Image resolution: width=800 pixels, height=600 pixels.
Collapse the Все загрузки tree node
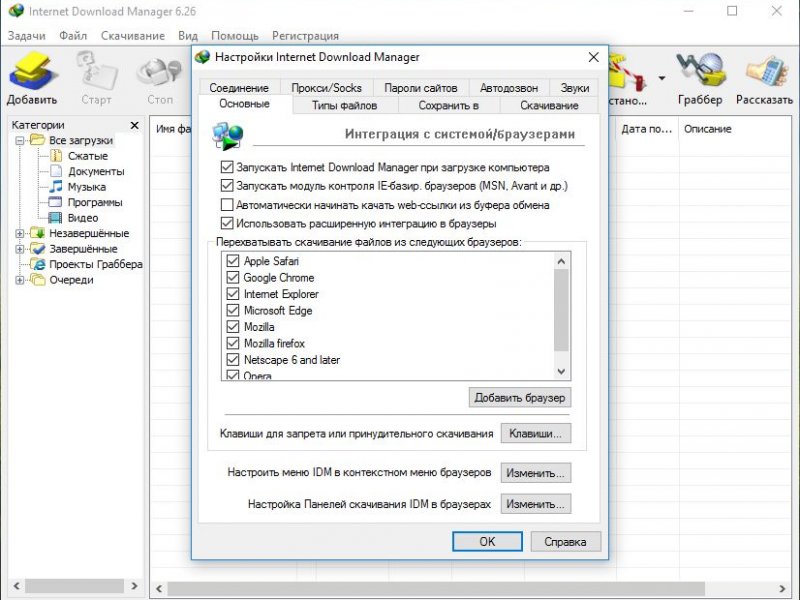point(20,140)
